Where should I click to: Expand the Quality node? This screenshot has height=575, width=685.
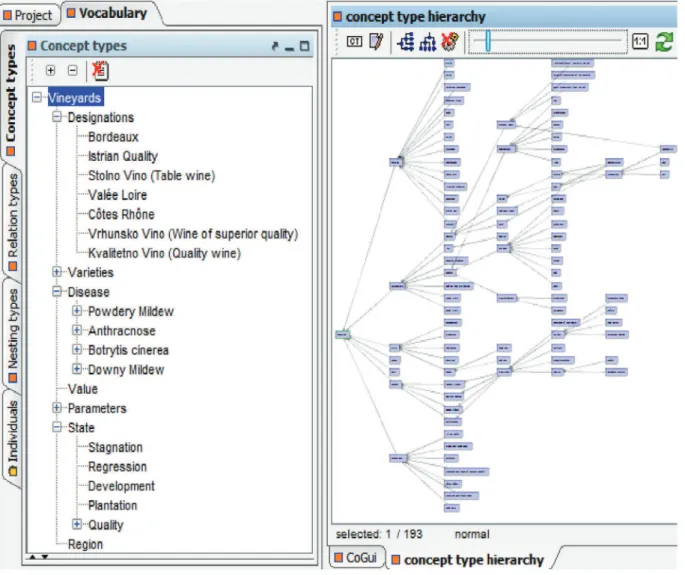coord(77,524)
